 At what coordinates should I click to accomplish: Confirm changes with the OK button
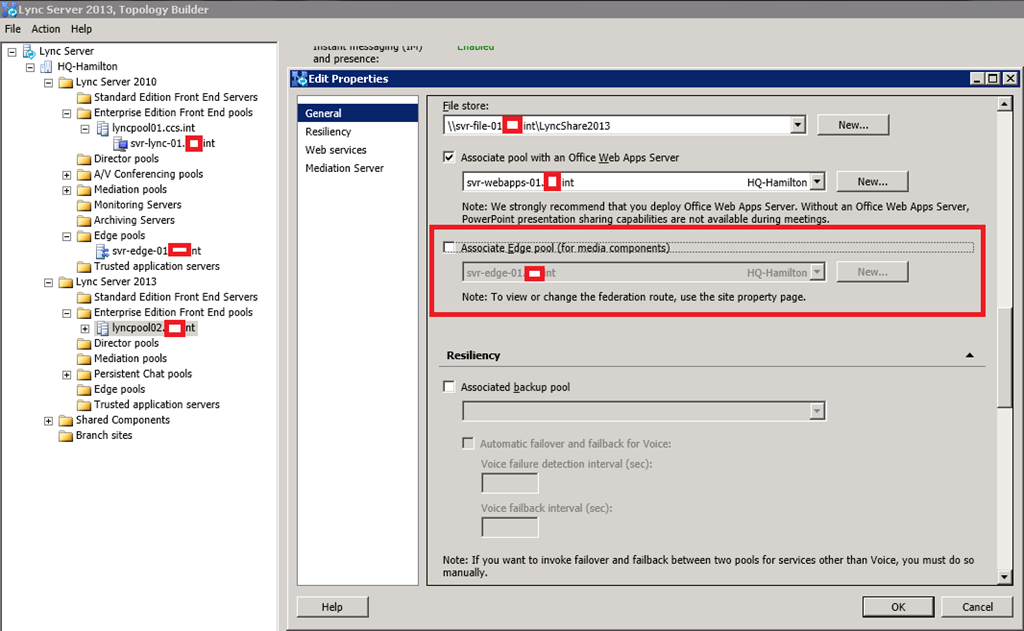point(898,607)
